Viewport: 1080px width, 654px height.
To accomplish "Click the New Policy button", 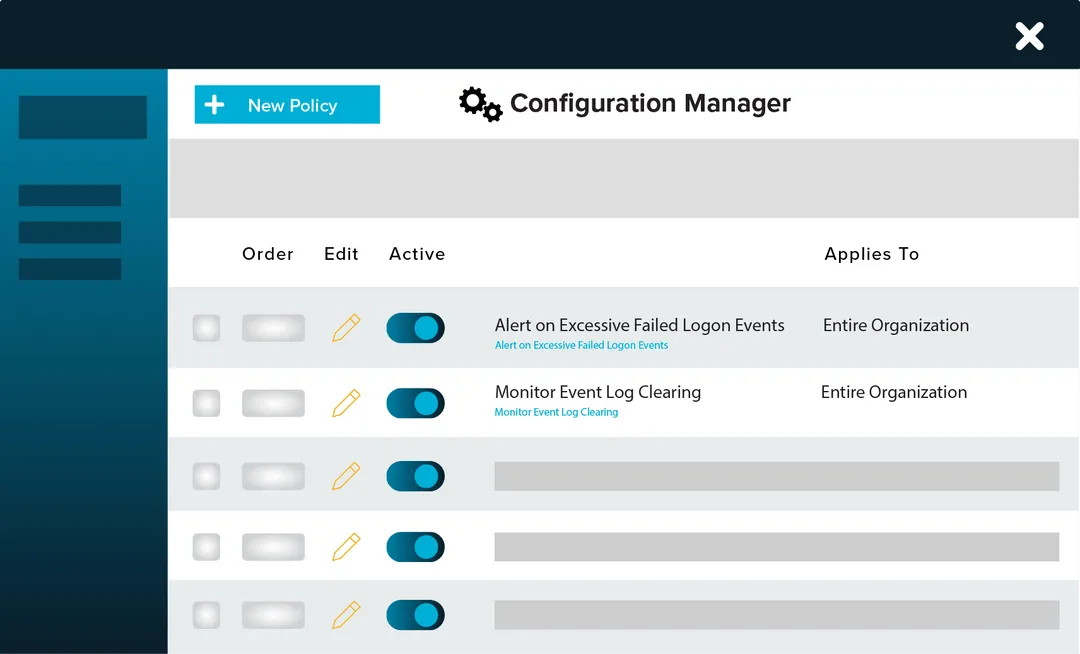I will [x=287, y=105].
